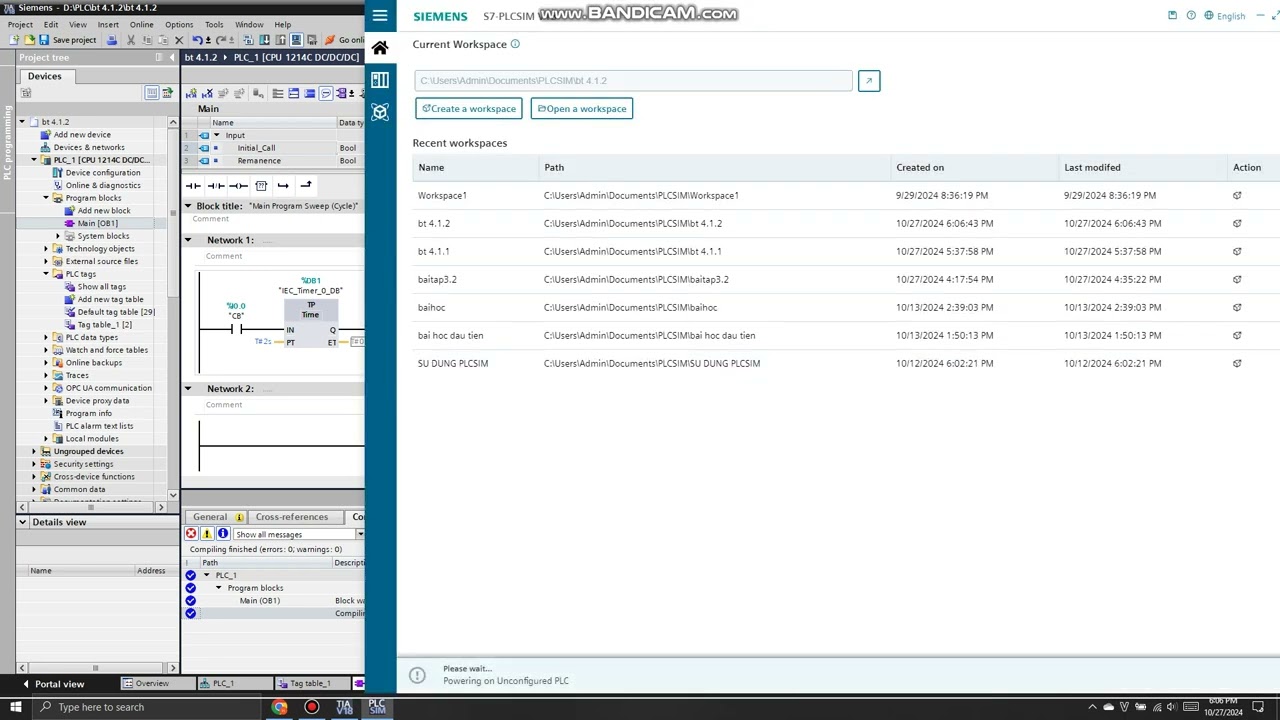Open Main [OB1] in project tree
1280x720 pixels.
click(98, 223)
